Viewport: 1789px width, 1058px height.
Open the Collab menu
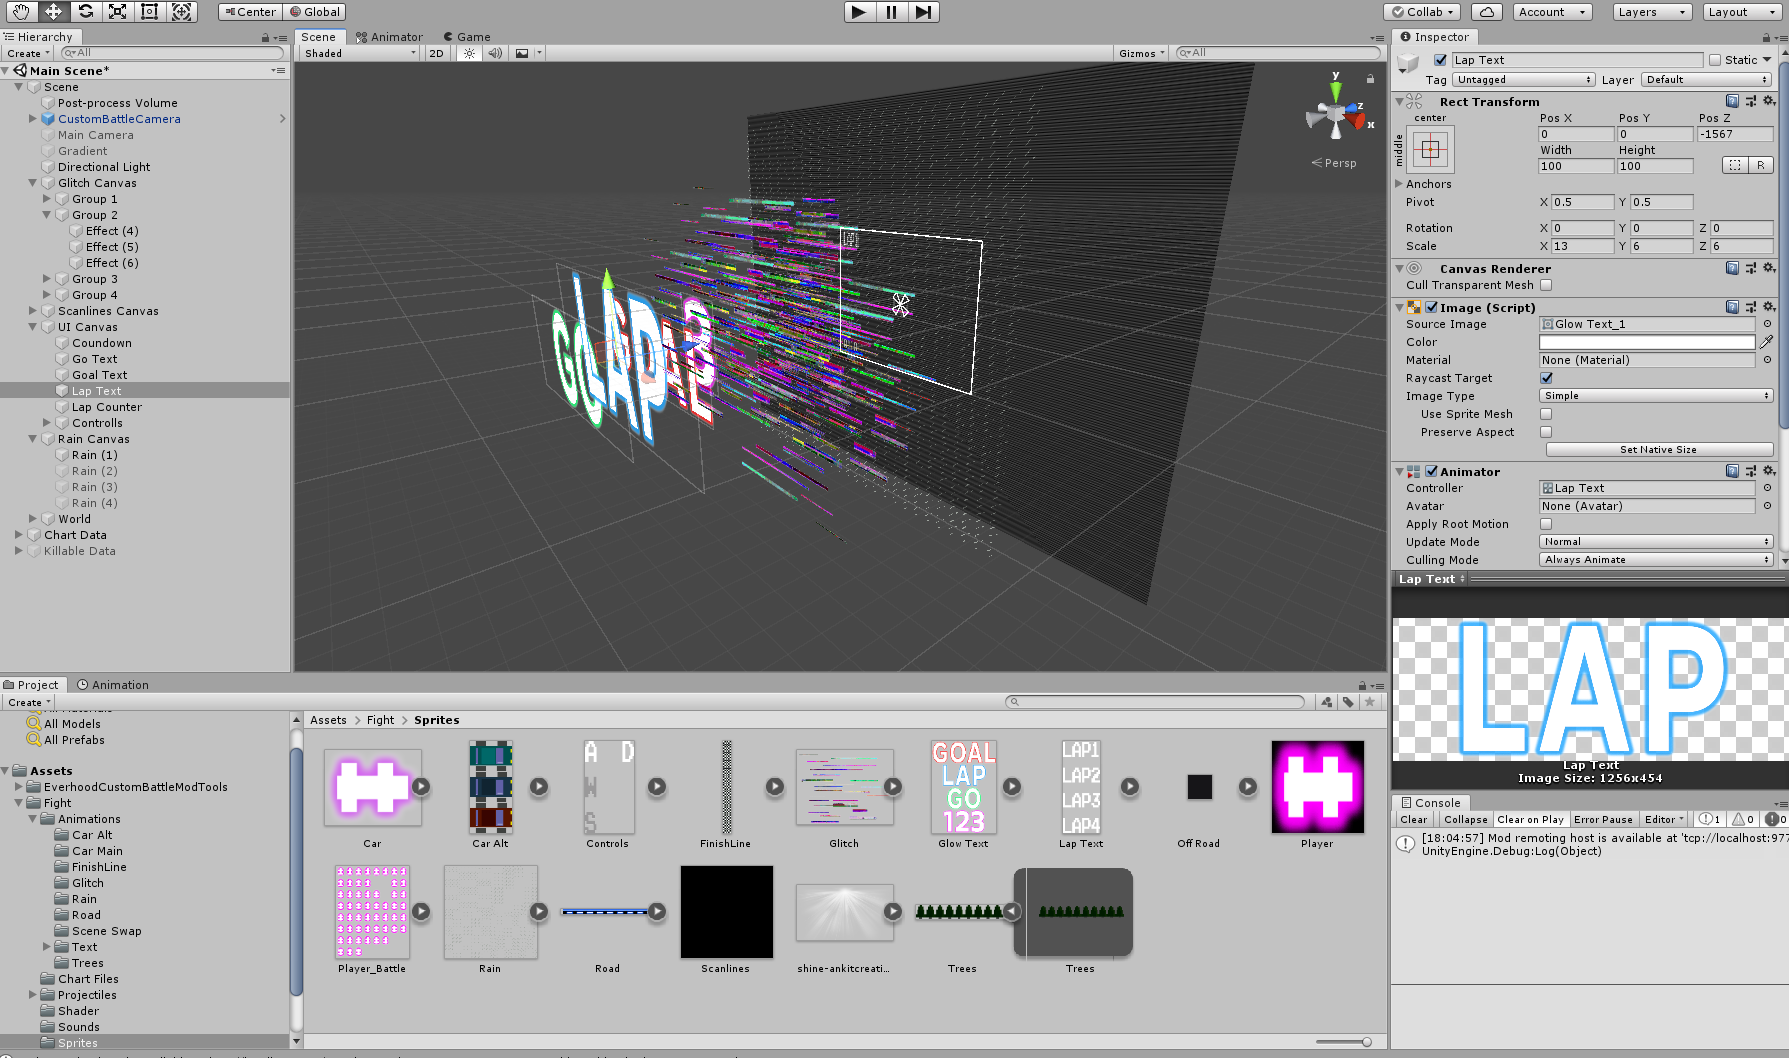[x=1423, y=12]
